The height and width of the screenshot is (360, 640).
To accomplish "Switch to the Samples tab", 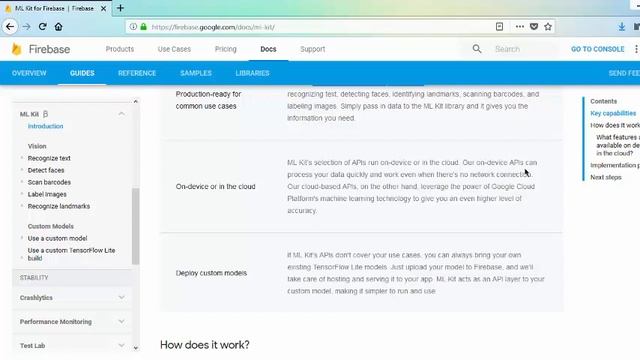I will click(196, 73).
